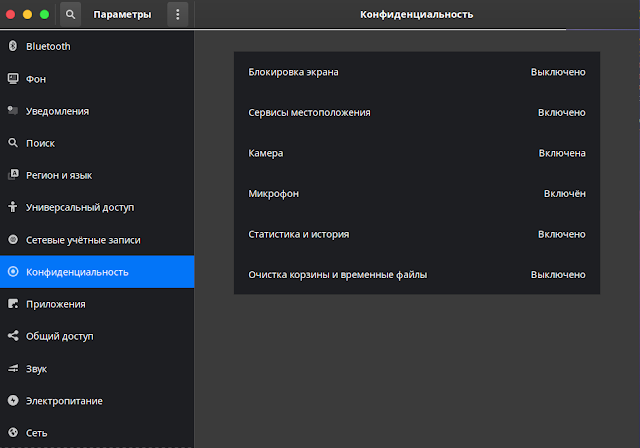The height and width of the screenshot is (448, 640).
Task: Click the Регион и язык icon
Action: [13, 175]
